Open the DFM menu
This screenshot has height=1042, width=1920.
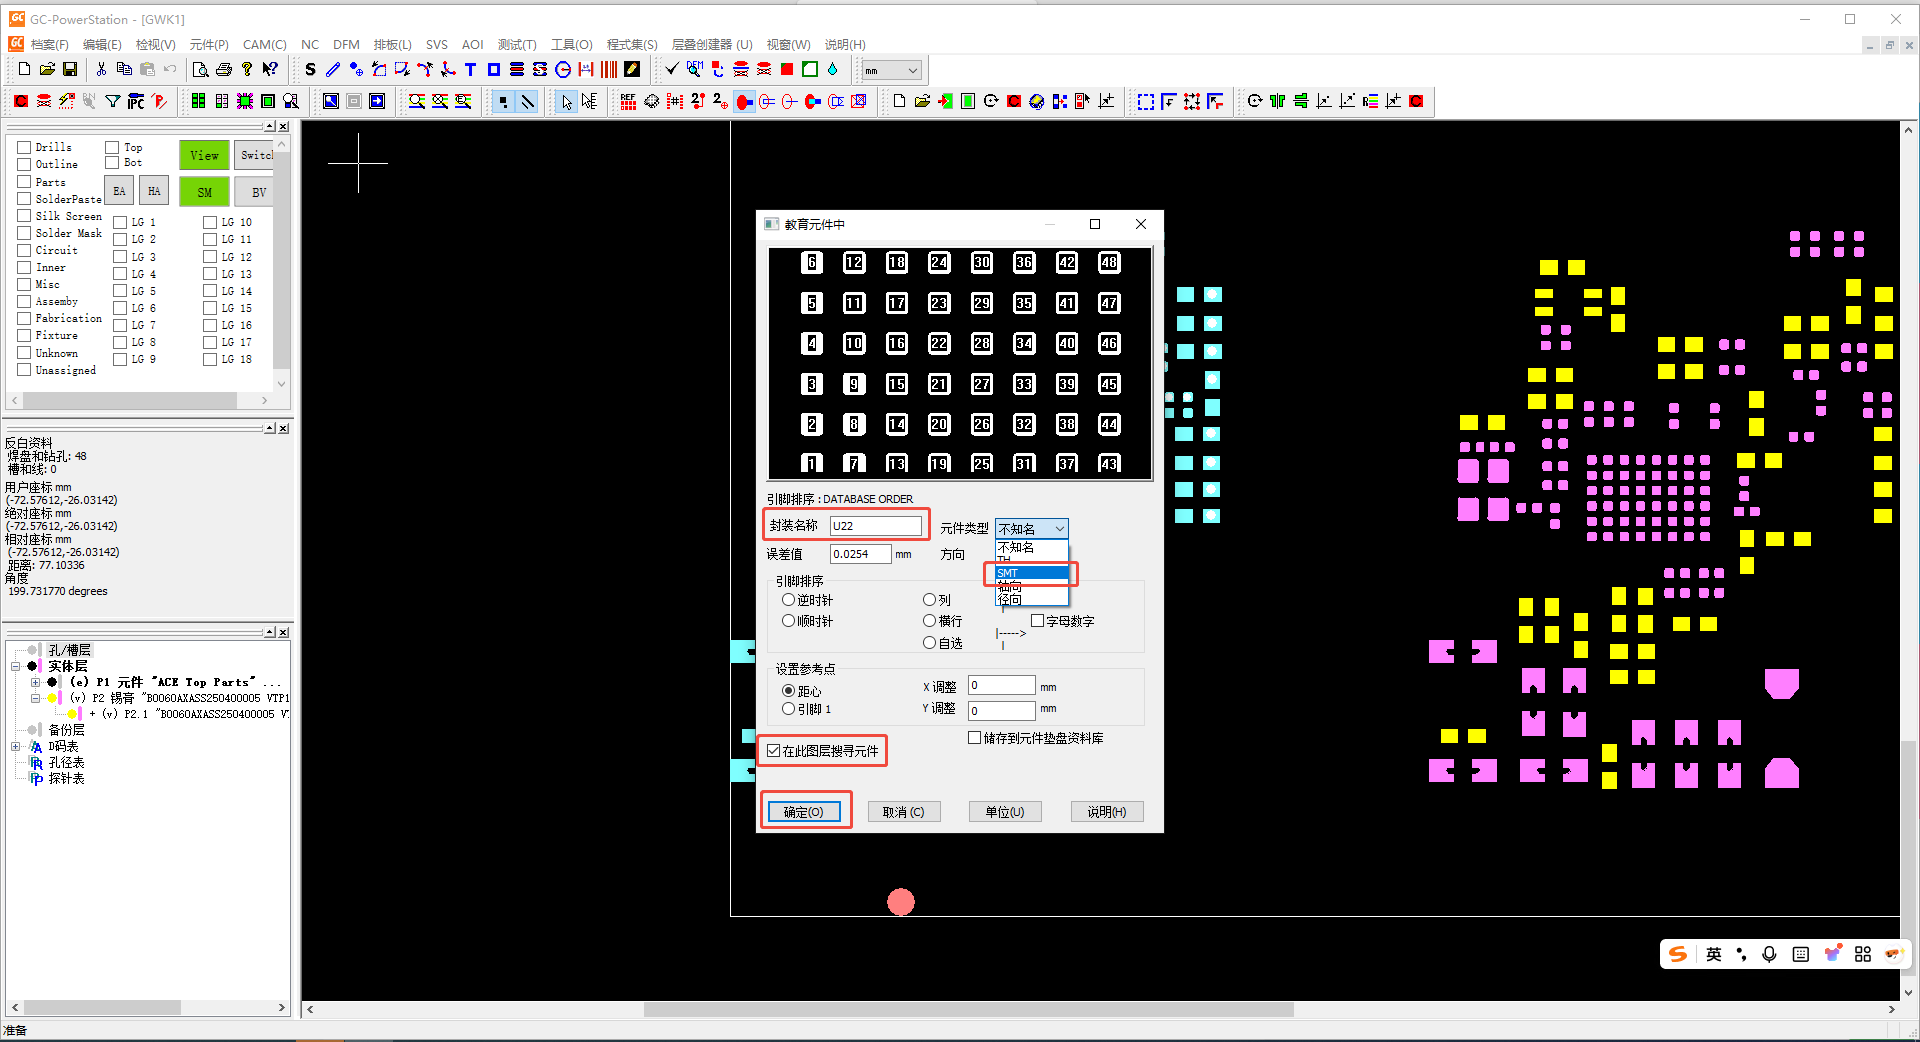[346, 45]
